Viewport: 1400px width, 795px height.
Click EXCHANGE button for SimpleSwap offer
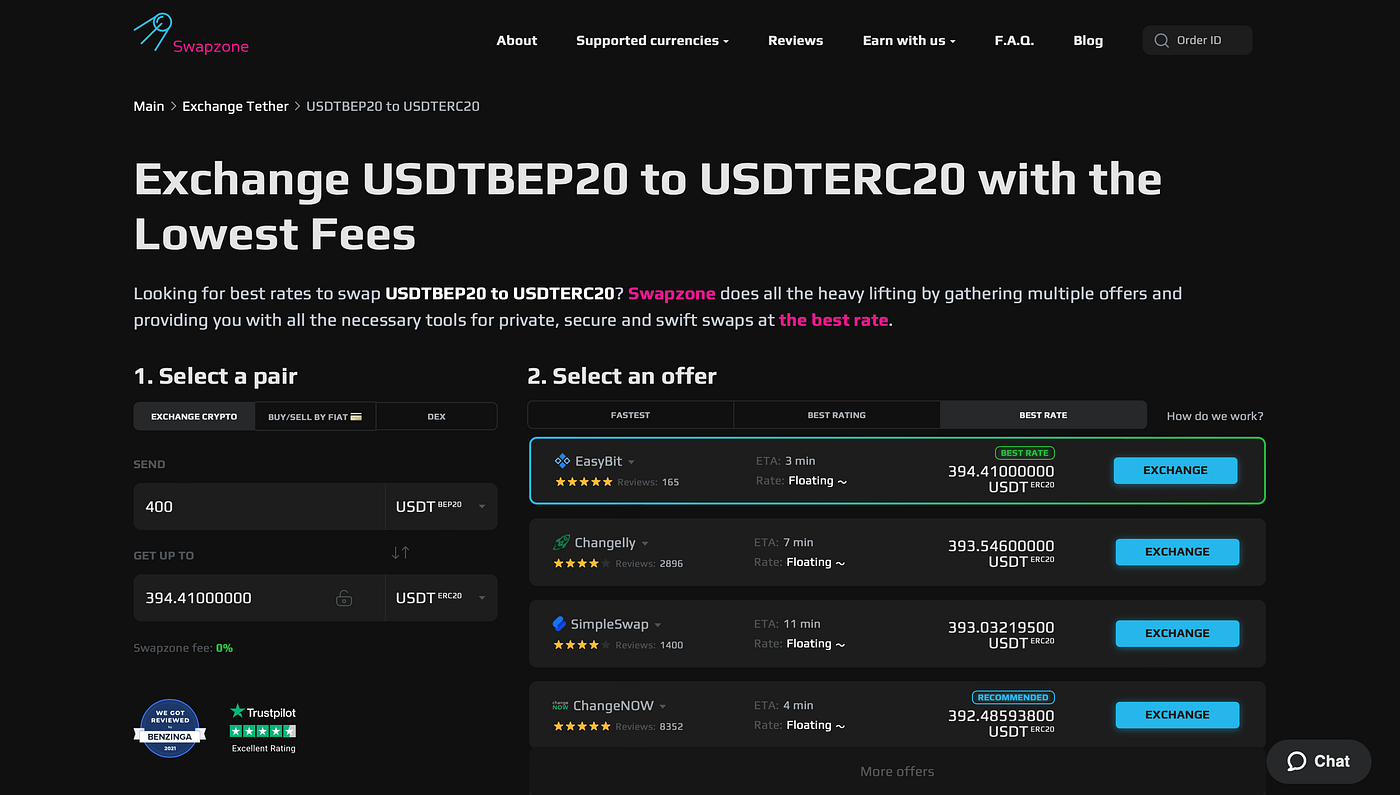1177,633
